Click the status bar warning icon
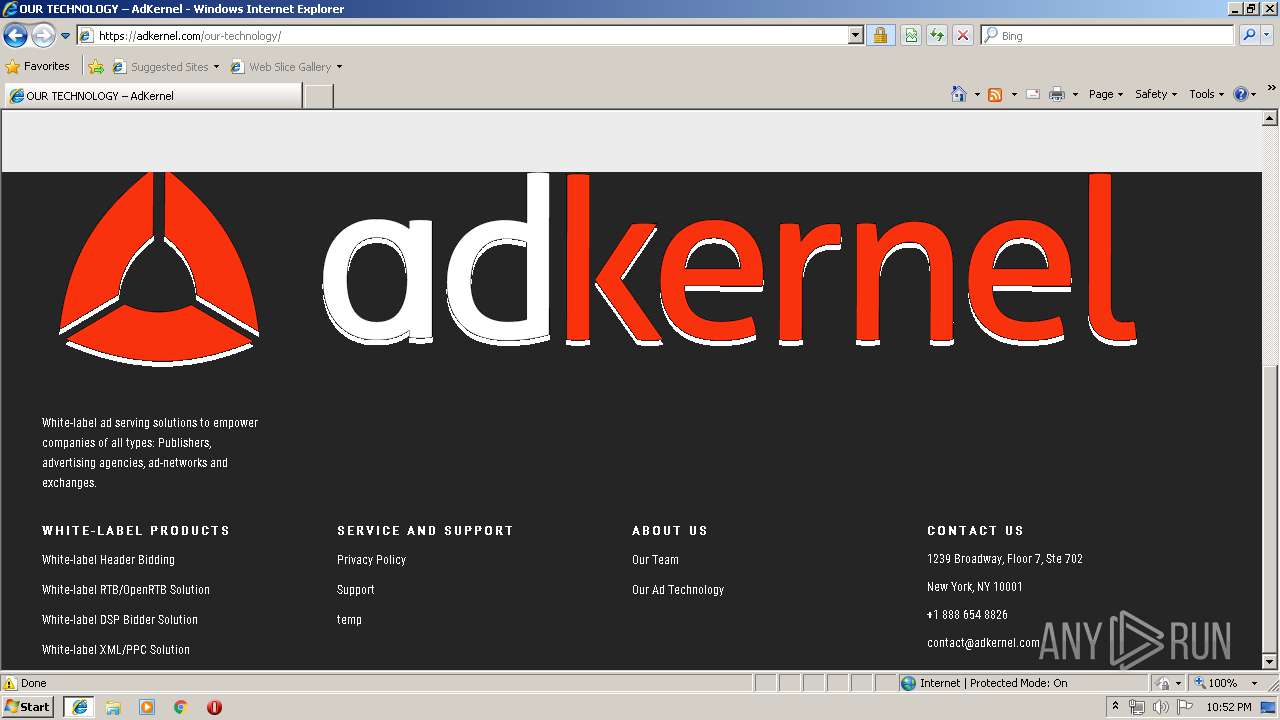This screenshot has height=720, width=1280. 10,683
